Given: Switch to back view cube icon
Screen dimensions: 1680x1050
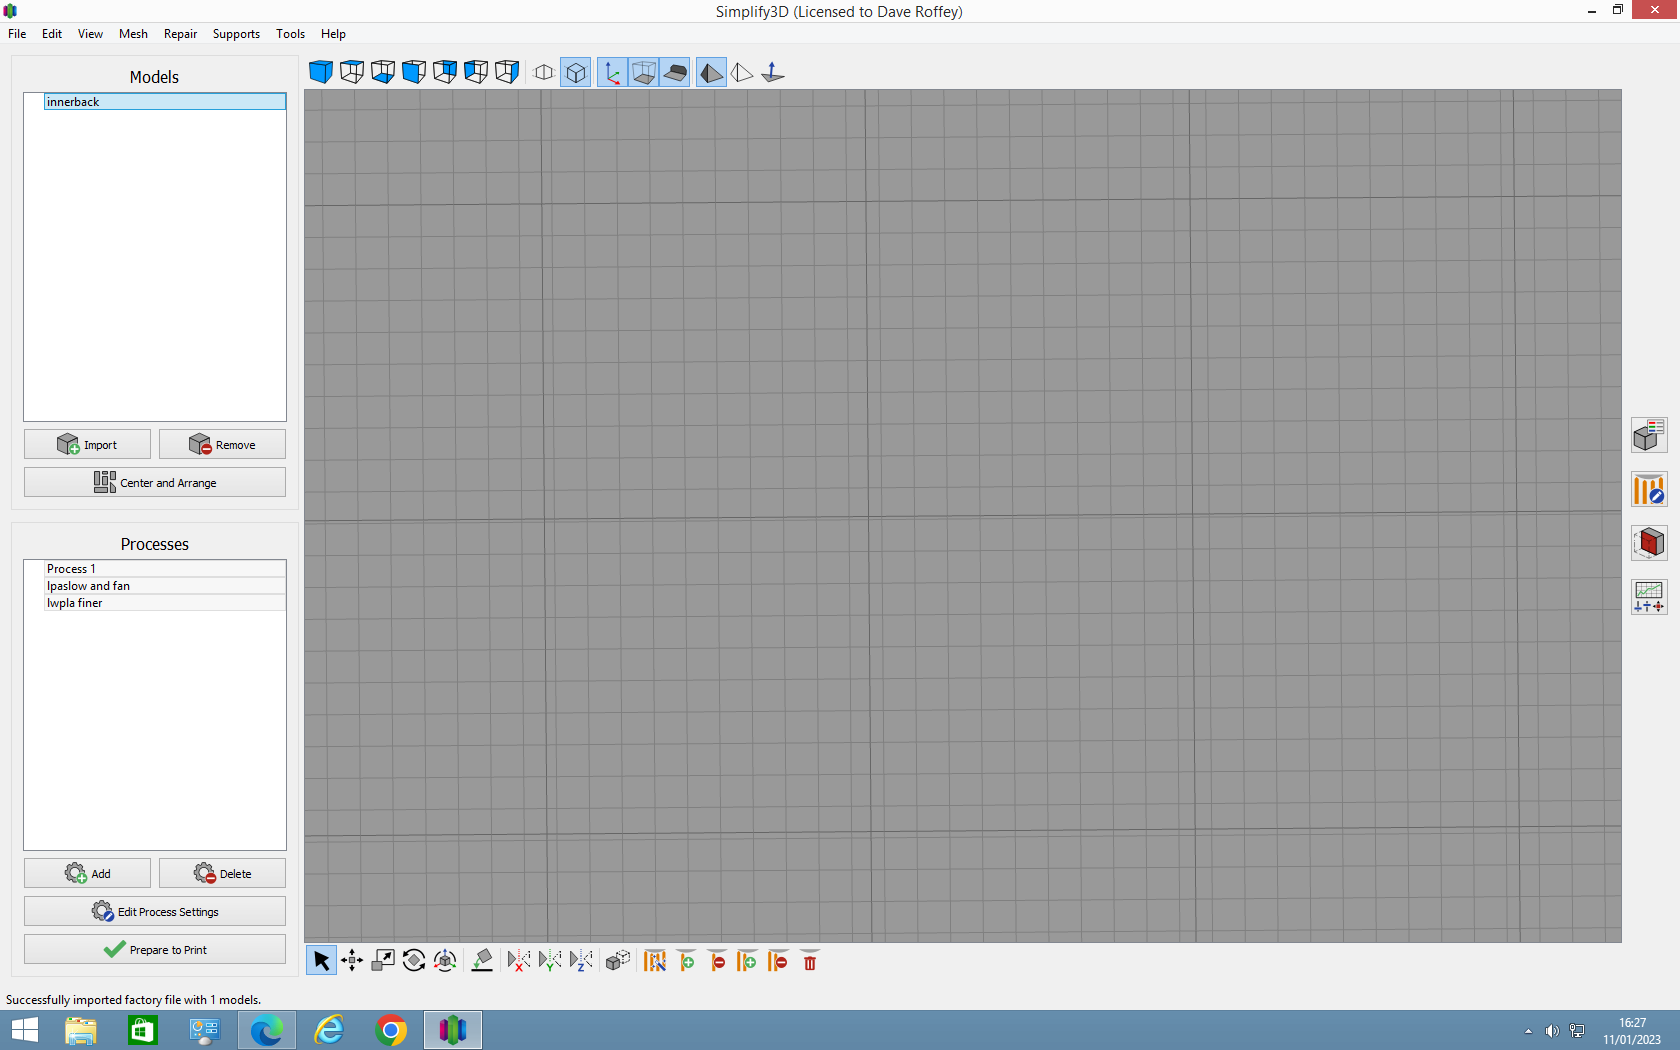Looking at the screenshot, I should pos(445,72).
